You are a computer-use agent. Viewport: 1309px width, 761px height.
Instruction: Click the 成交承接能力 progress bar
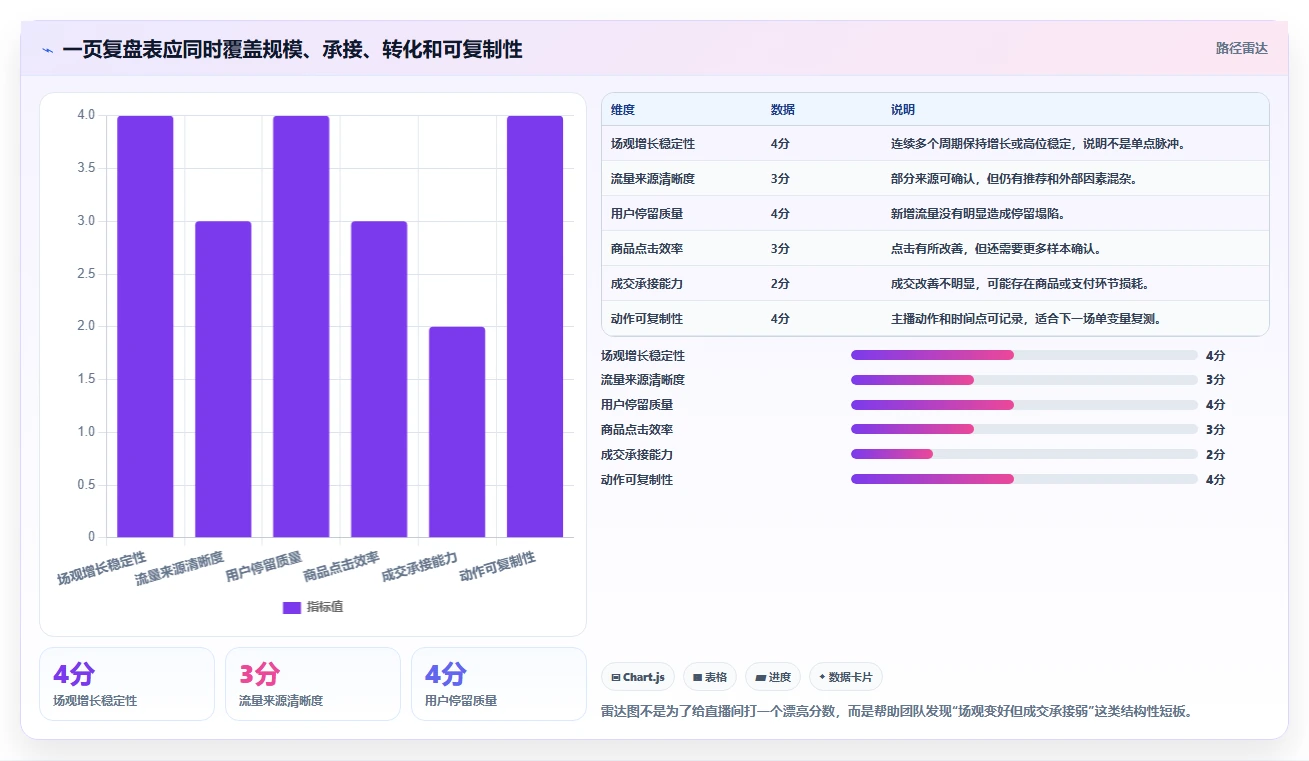pos(1024,454)
